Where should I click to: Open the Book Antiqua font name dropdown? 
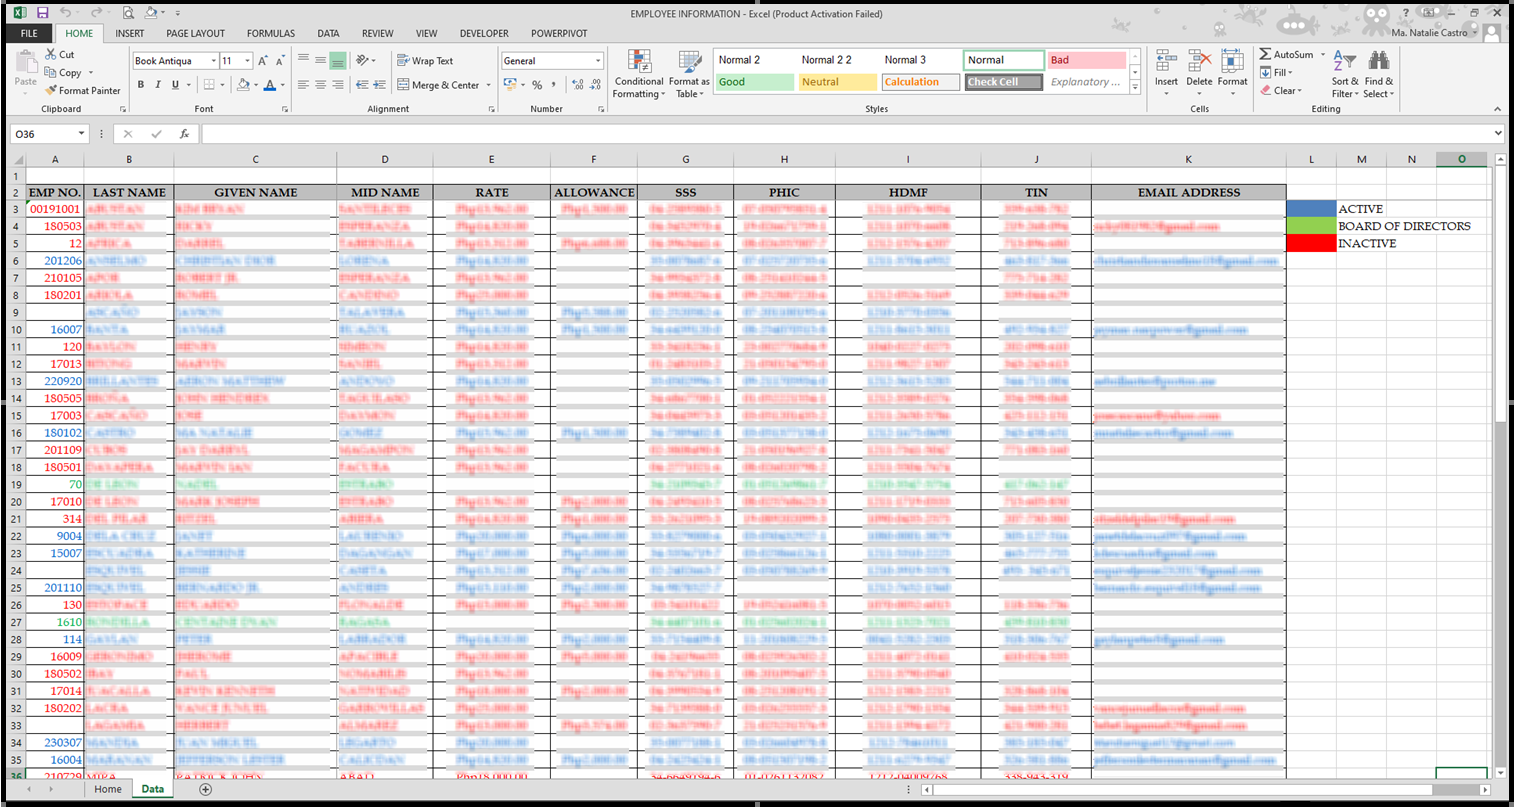[x=213, y=61]
